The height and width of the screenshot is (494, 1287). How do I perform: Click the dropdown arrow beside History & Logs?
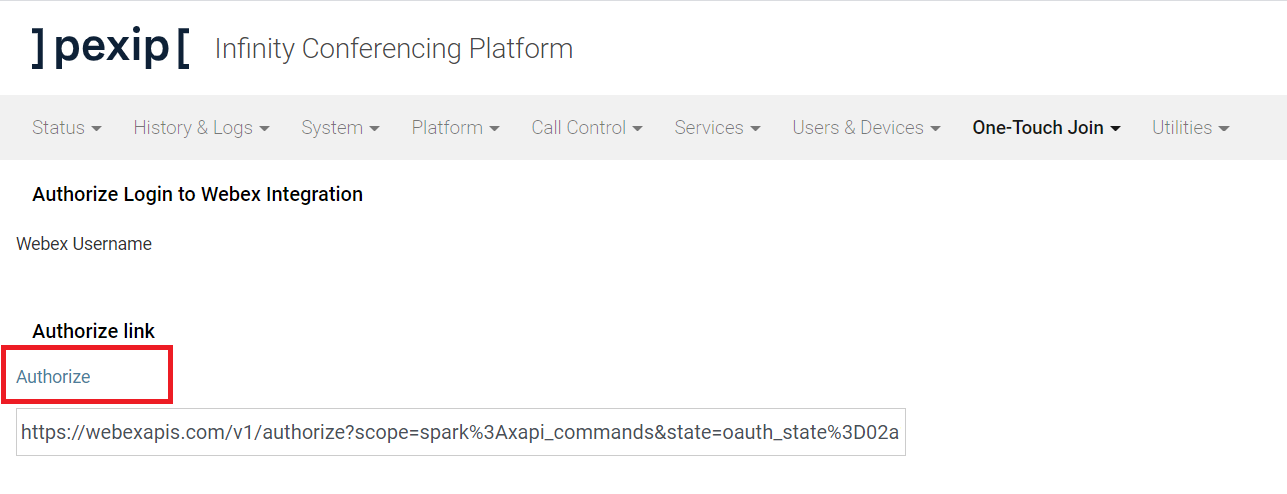[265, 129]
